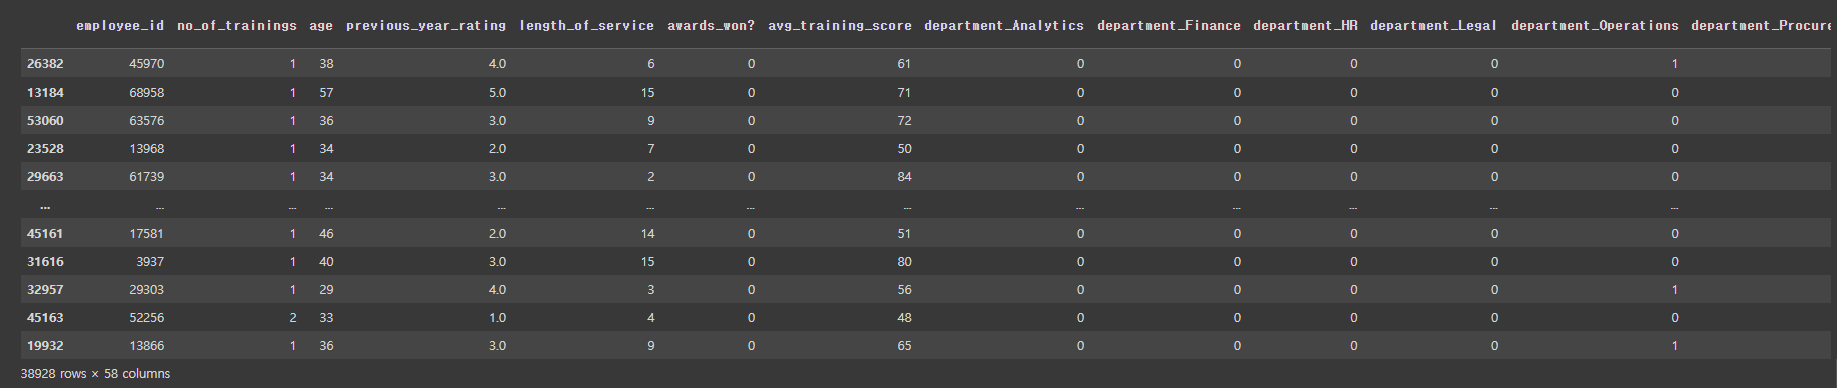1837x388 pixels.
Task: Click avg_training_score 84 in row 29663
Action: 904,176
